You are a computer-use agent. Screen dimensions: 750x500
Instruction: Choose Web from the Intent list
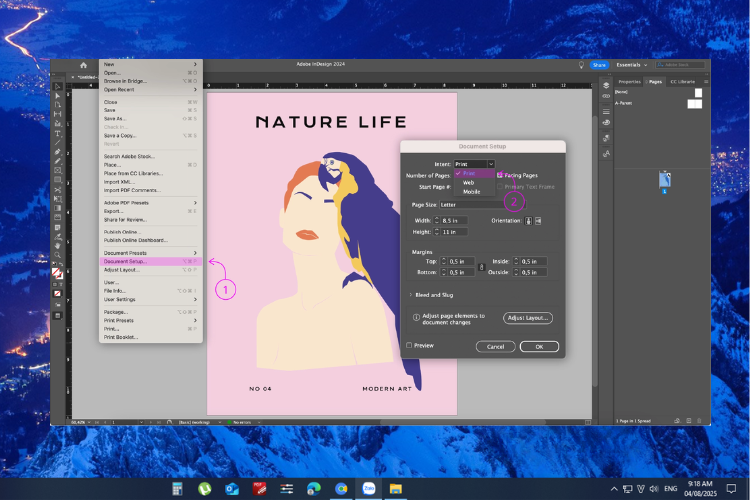tap(468, 183)
